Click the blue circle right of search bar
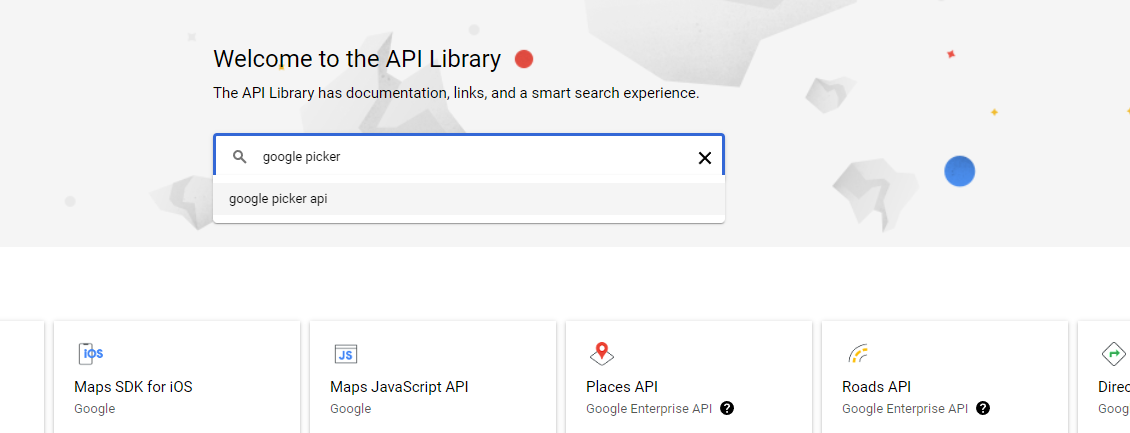The image size is (1130, 433). pos(959,172)
